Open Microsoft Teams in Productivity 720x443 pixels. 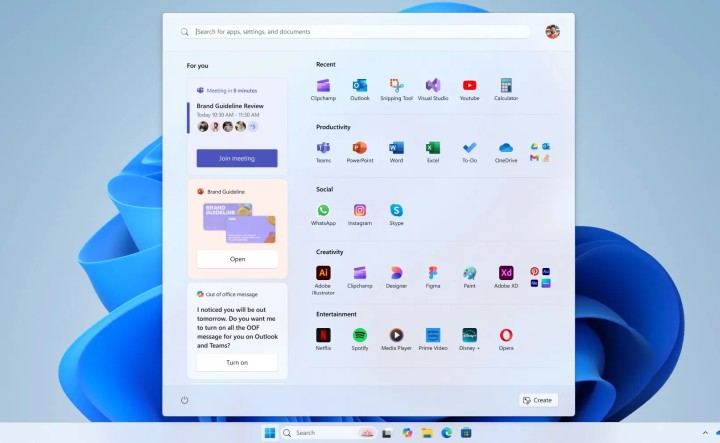tap(323, 149)
